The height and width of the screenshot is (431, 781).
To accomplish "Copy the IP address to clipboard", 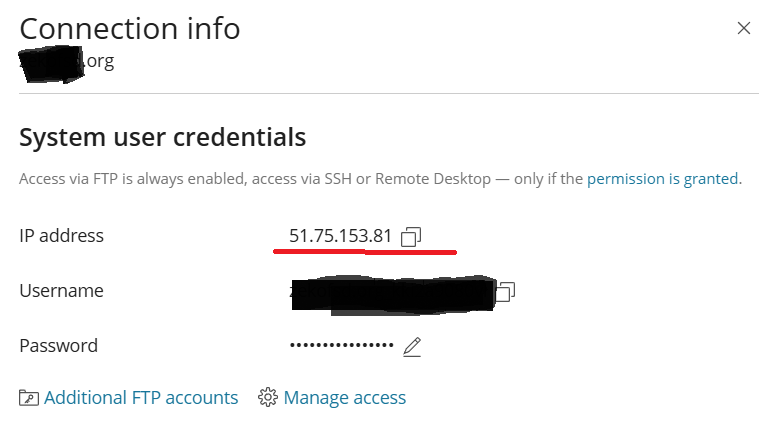I will [x=411, y=237].
